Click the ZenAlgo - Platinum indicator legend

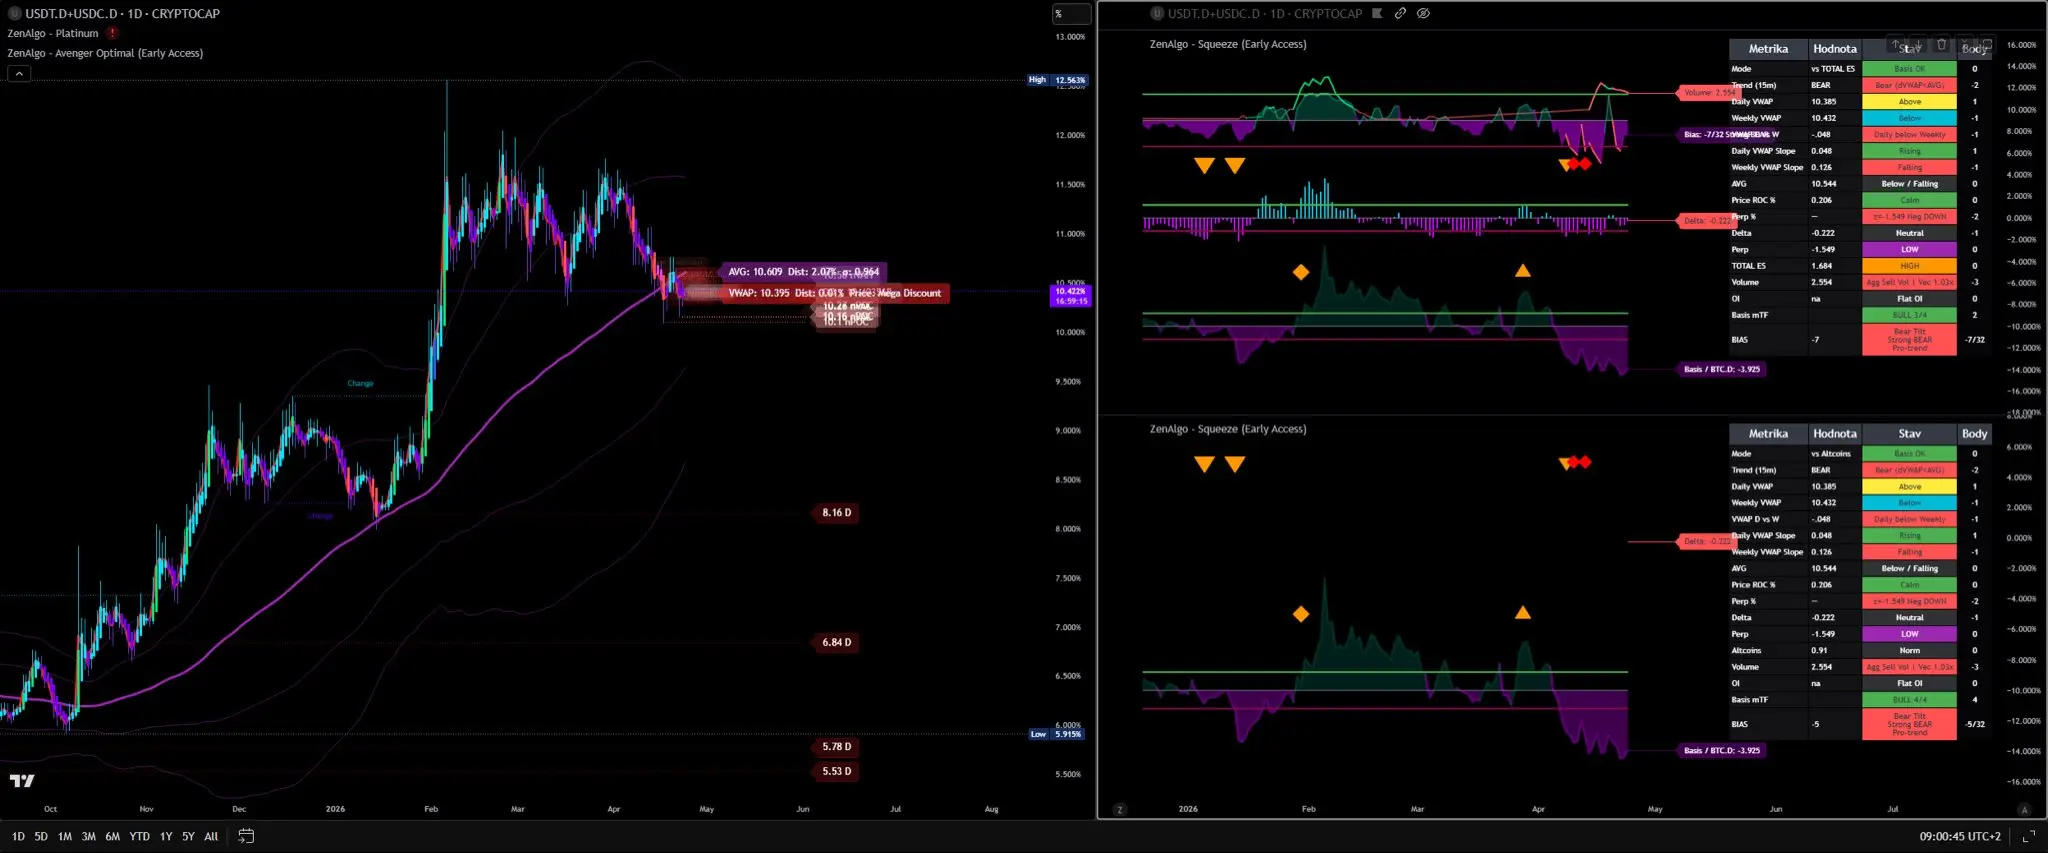53,33
